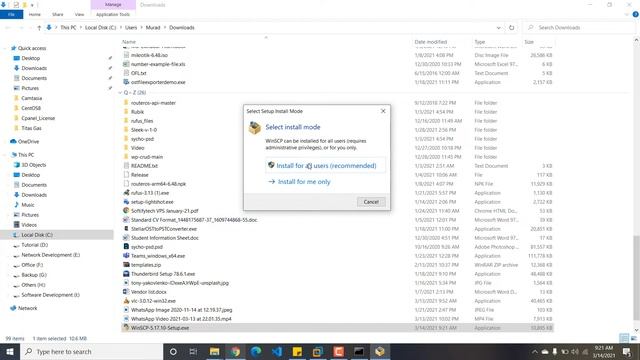Select Videos under This PC
640x360 pixels.
coord(29,225)
